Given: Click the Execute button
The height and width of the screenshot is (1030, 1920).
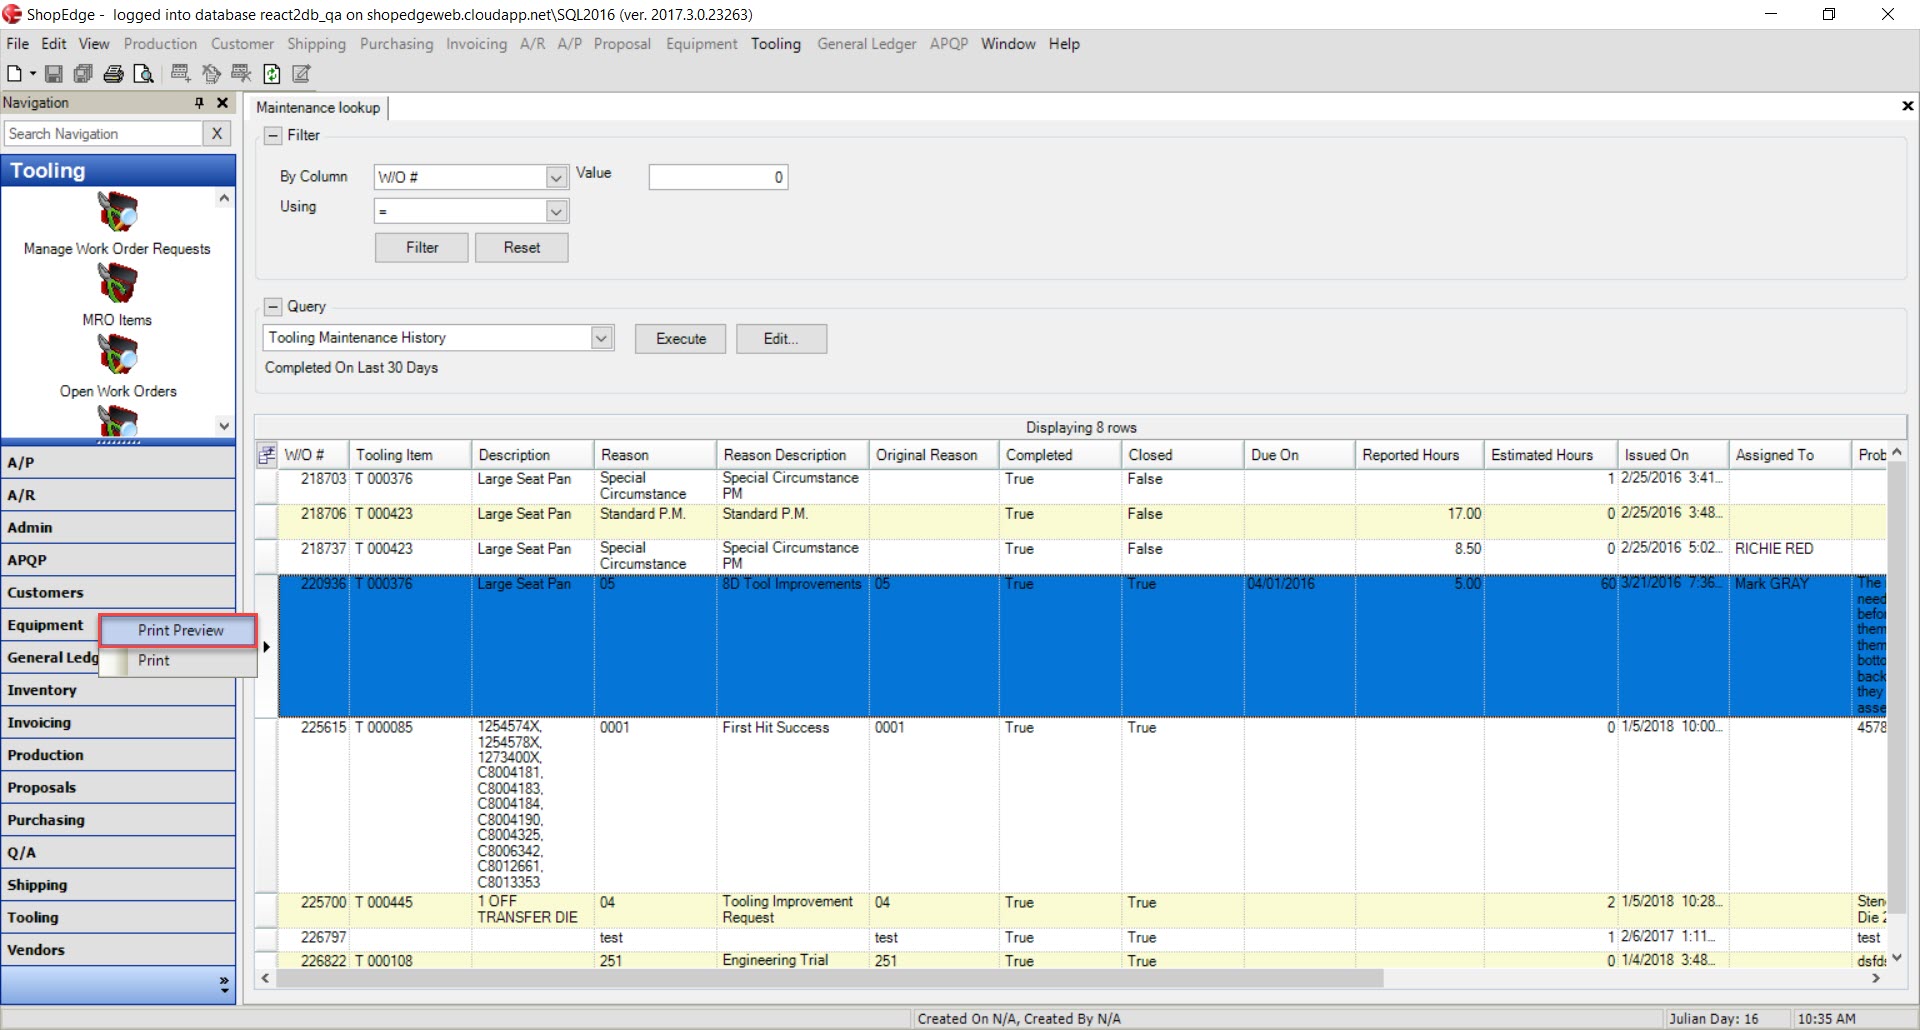Looking at the screenshot, I should (681, 339).
